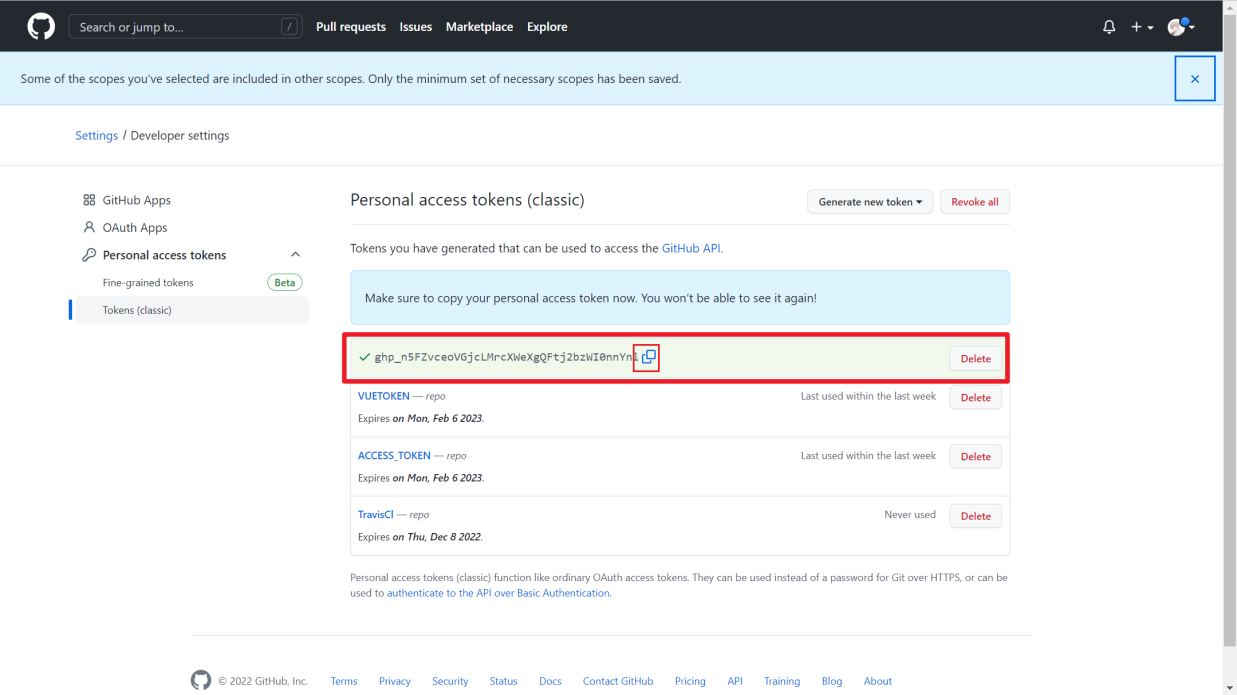
Task: Open the VUETOKEN token details
Action: pos(384,396)
